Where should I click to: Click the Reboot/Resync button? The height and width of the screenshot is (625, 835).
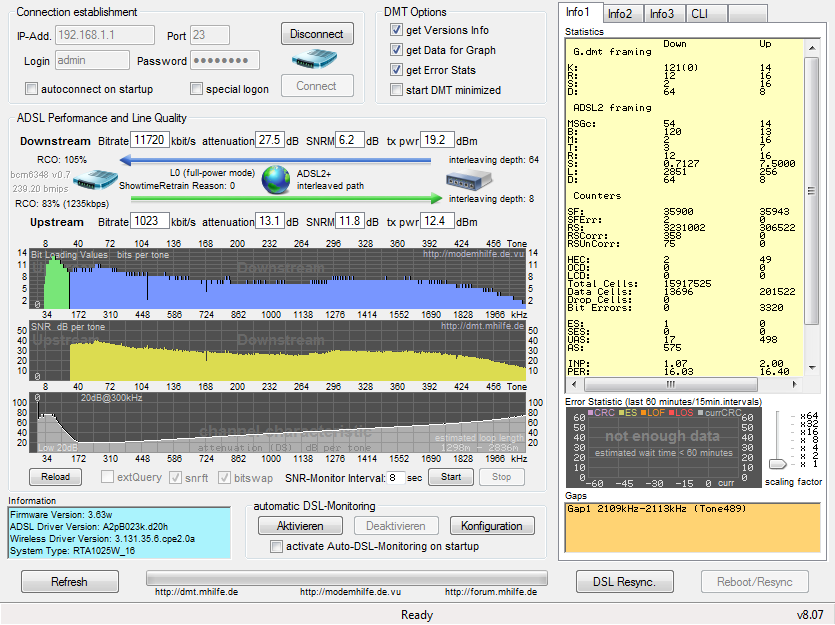755,581
